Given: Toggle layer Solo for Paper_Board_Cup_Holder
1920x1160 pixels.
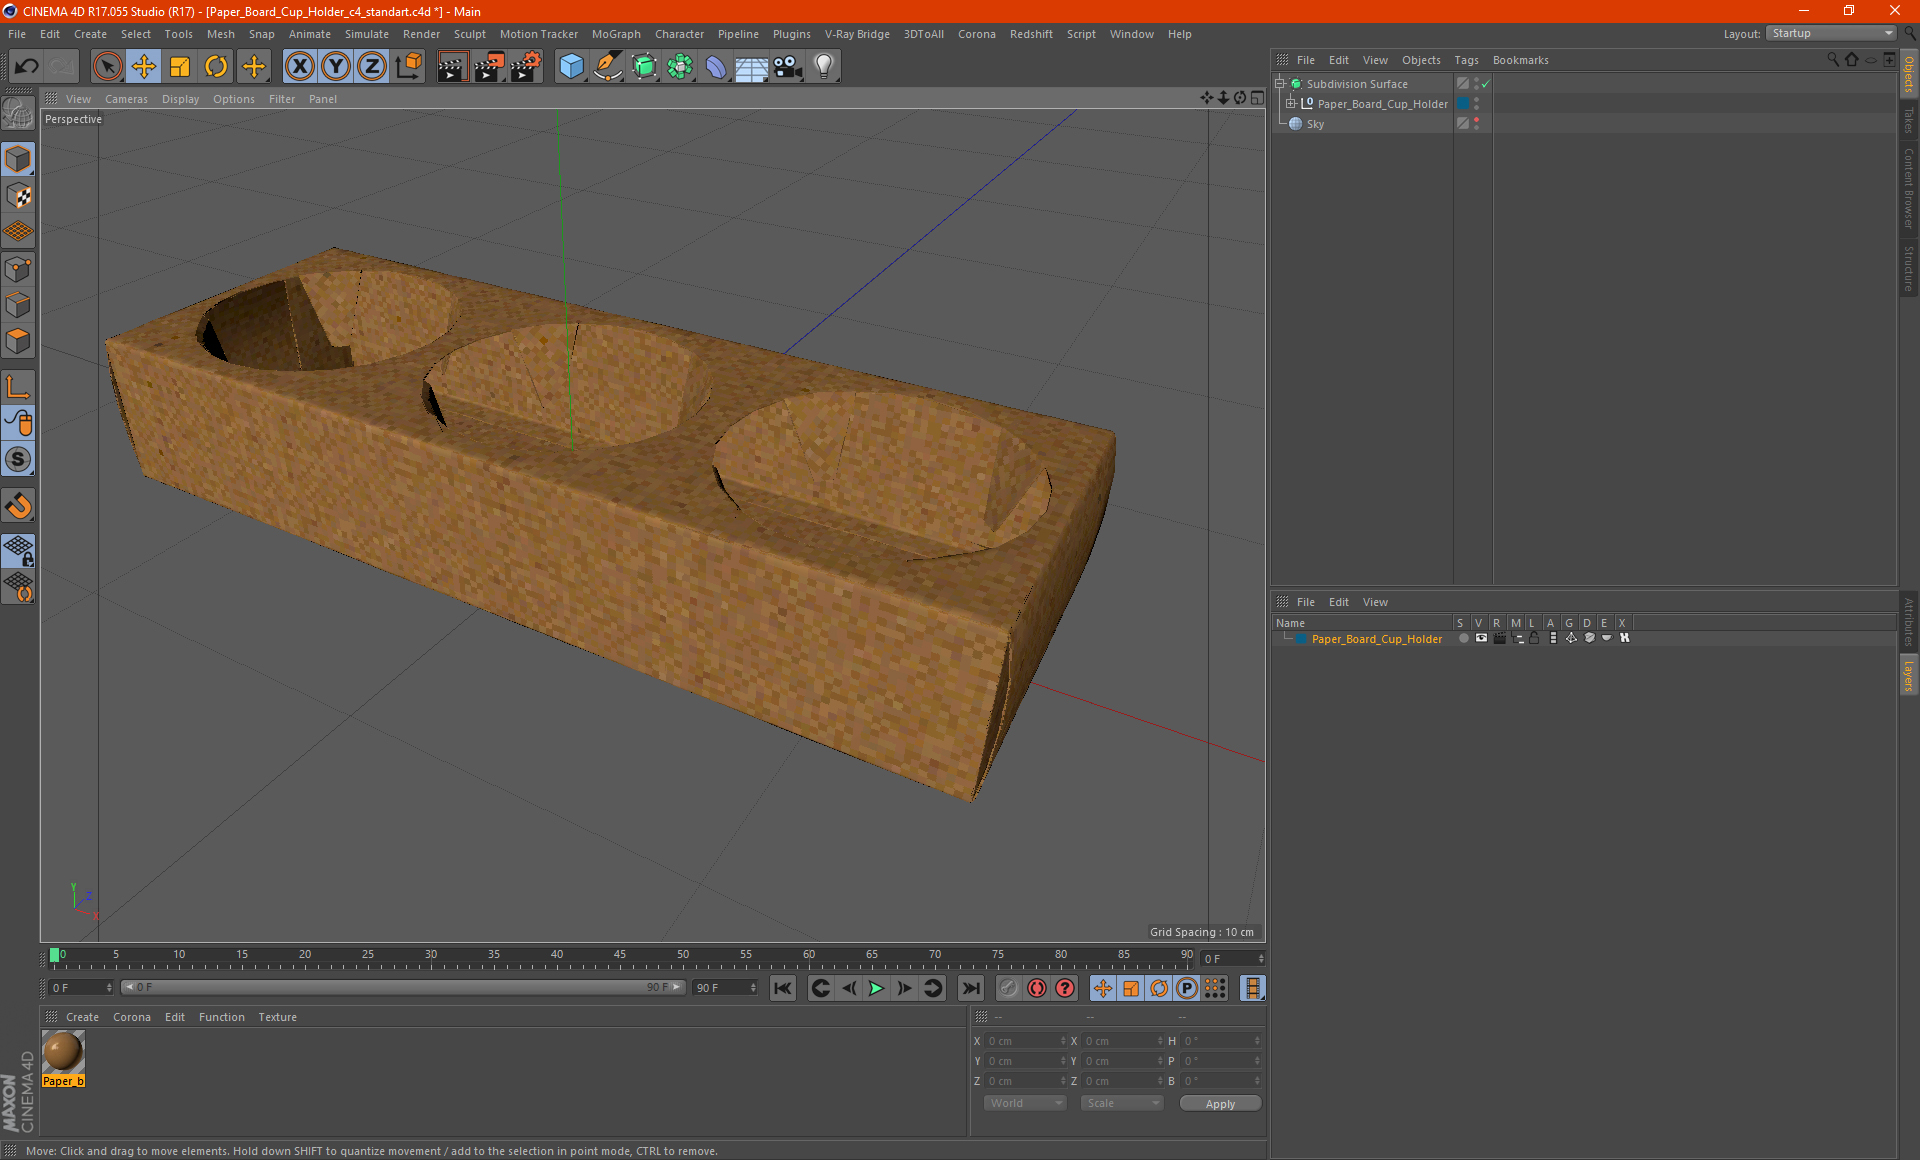Looking at the screenshot, I should 1463,638.
